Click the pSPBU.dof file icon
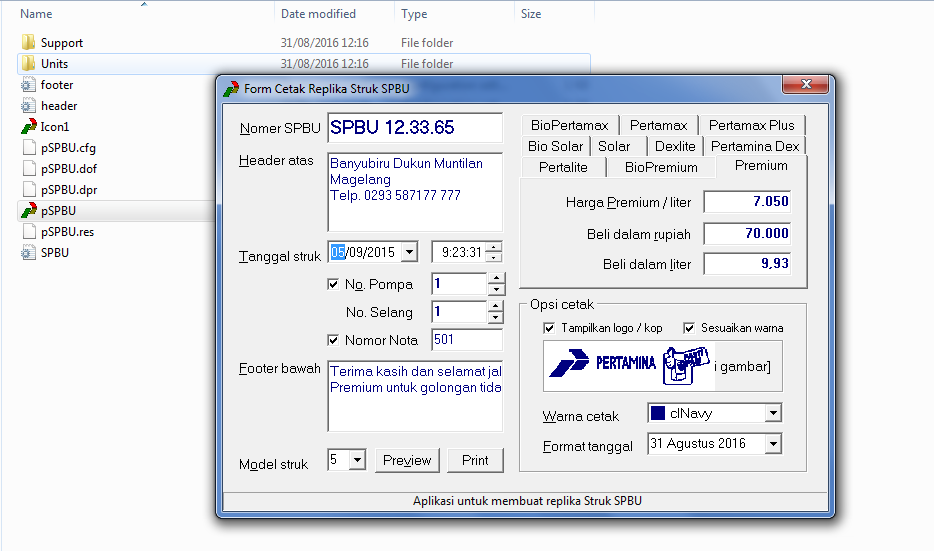Viewport: 934px width, 551px height. (x=29, y=168)
